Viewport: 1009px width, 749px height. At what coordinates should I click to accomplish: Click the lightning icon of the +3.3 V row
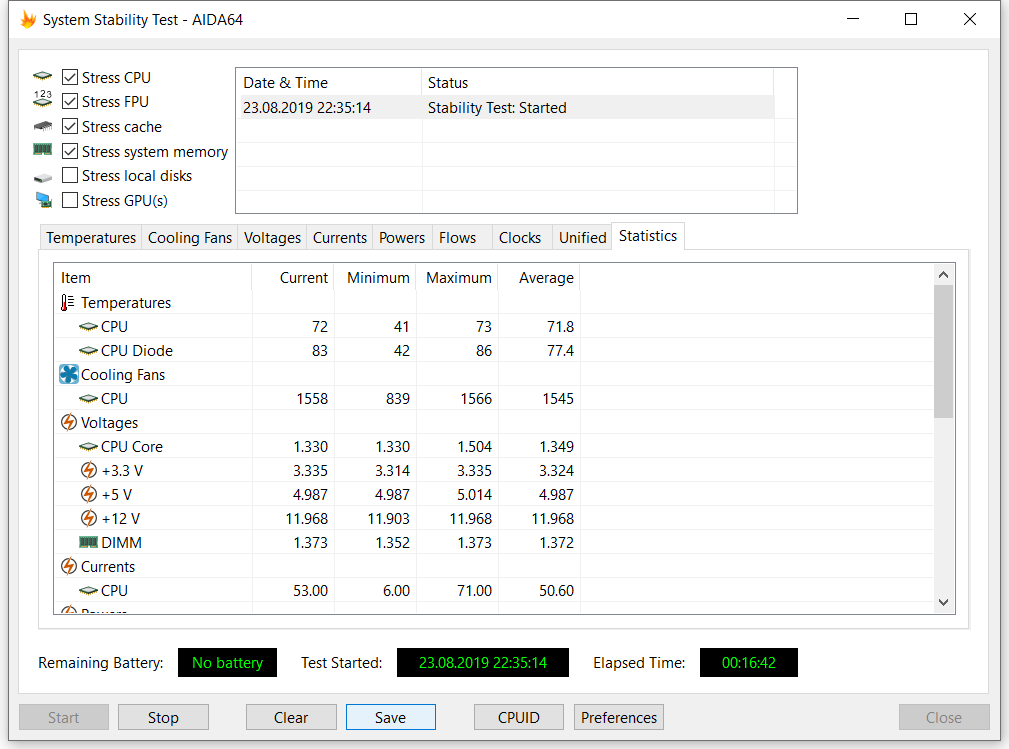89,470
